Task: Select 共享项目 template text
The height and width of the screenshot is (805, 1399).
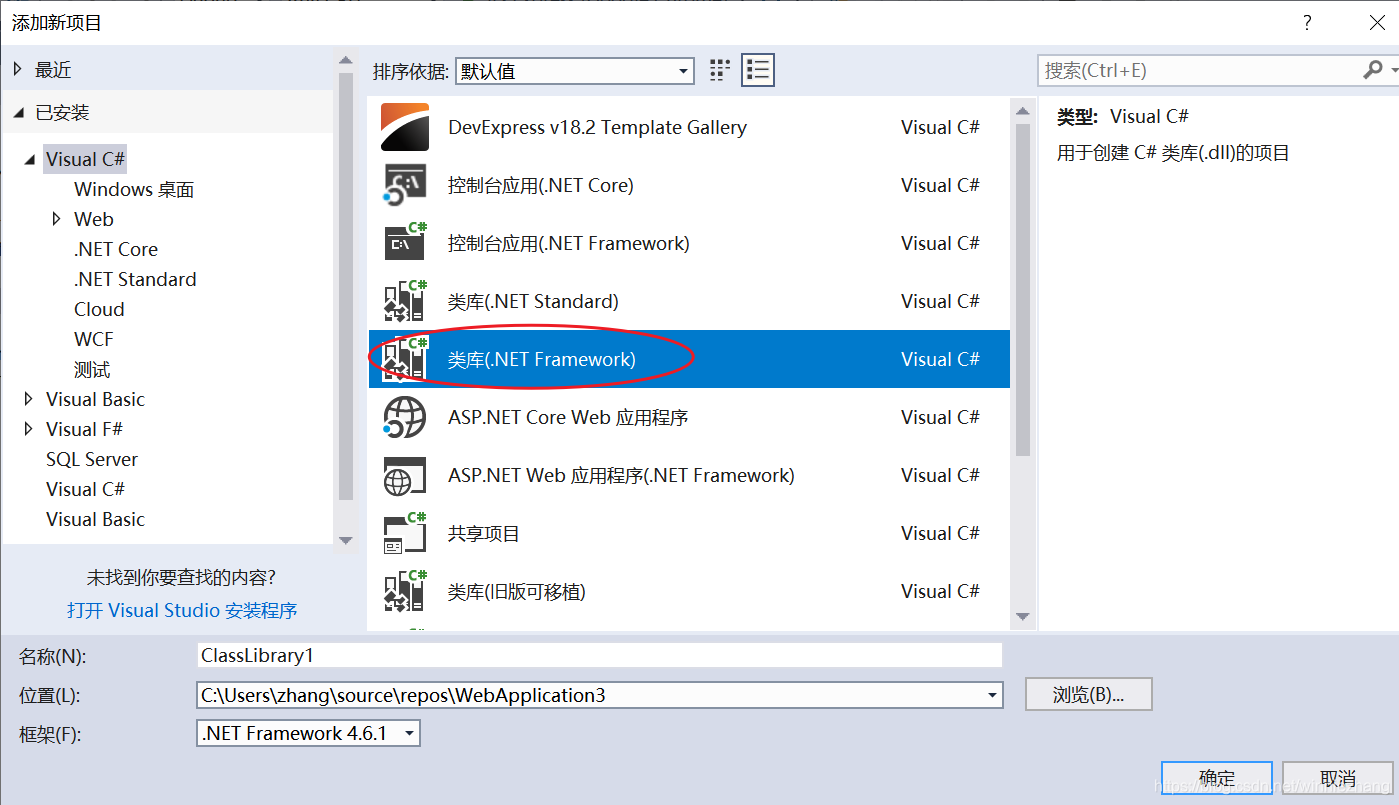Action: coord(484,533)
